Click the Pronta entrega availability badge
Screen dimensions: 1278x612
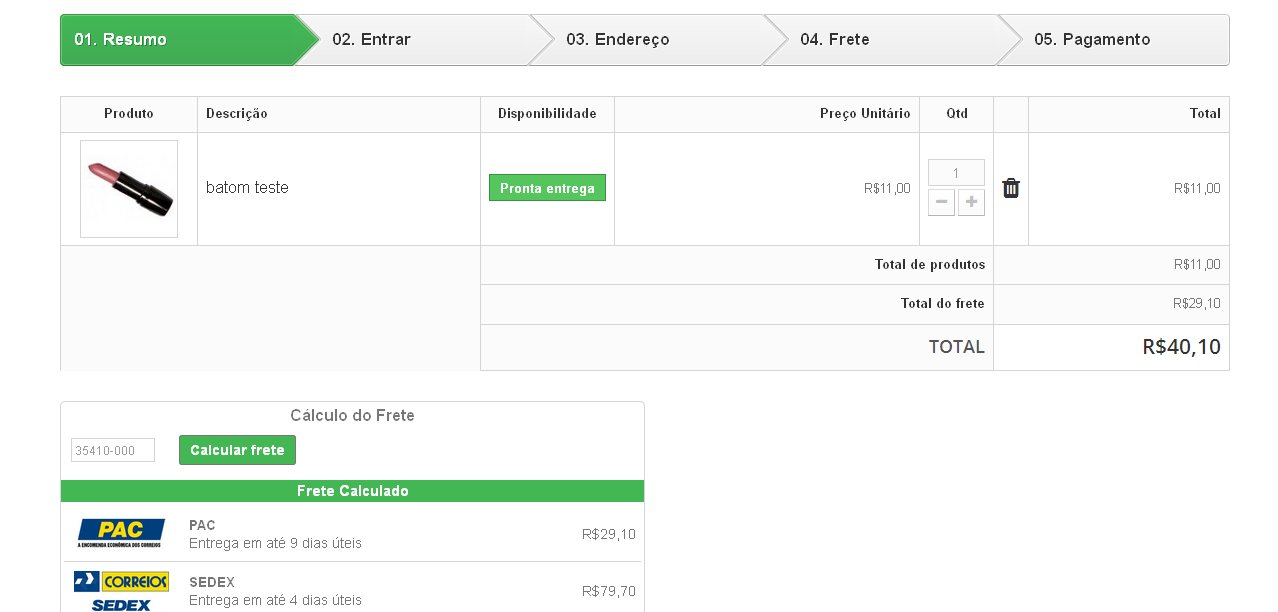(547, 188)
